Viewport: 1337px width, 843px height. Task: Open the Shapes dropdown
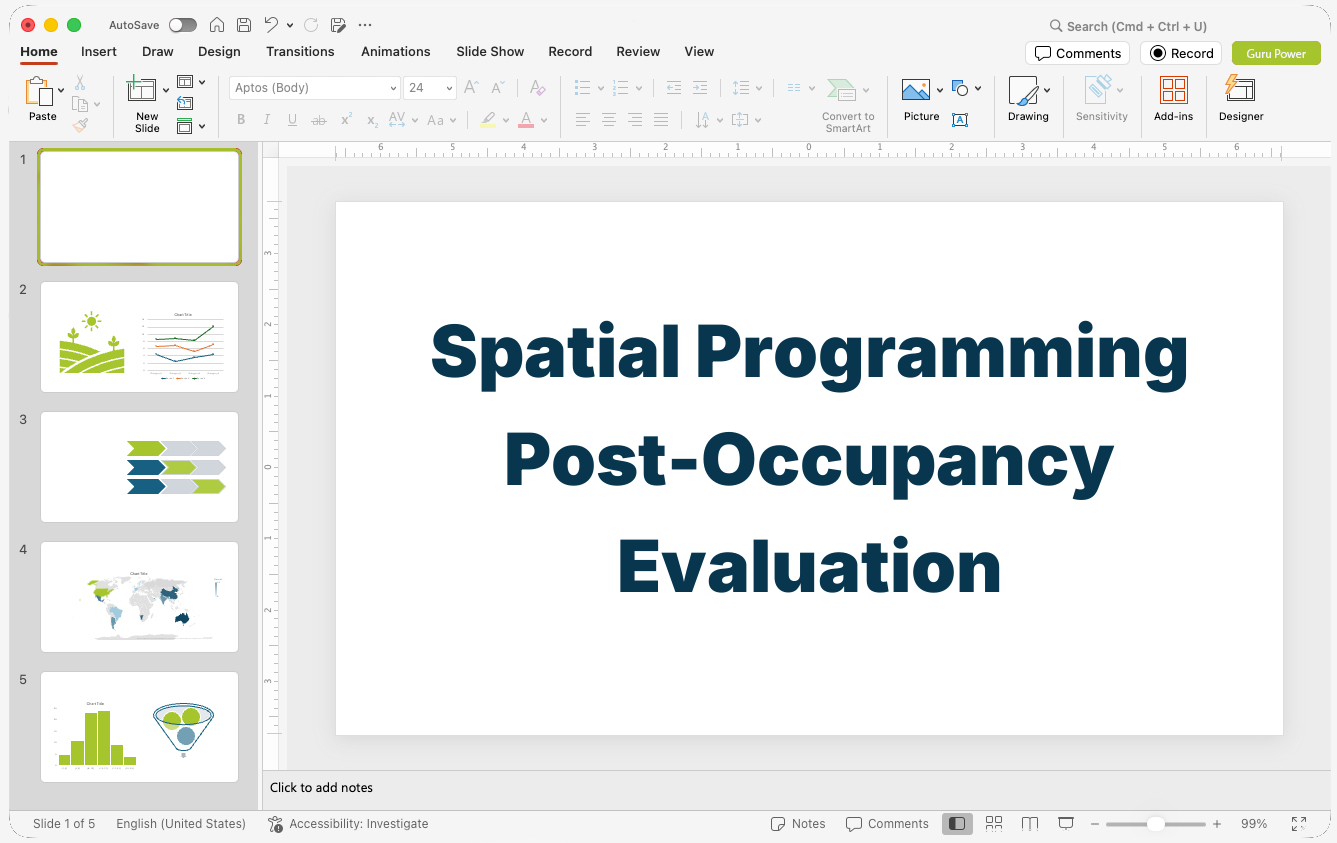coord(966,88)
